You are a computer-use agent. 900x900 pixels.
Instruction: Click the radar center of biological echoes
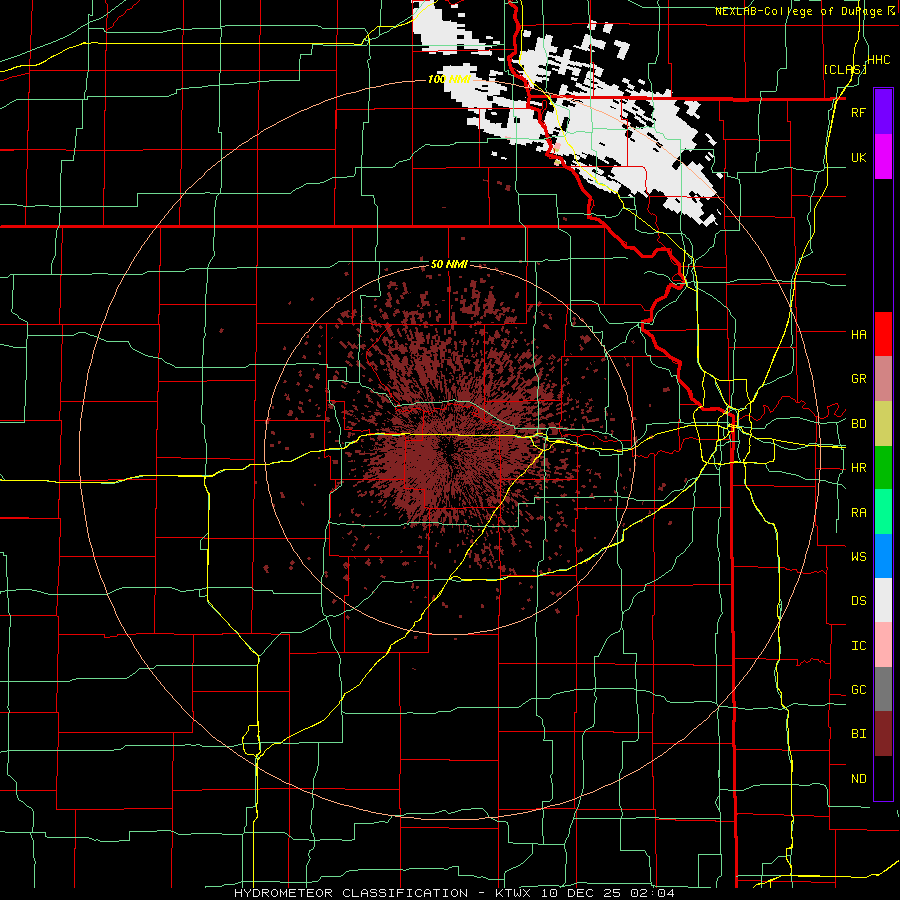click(451, 449)
